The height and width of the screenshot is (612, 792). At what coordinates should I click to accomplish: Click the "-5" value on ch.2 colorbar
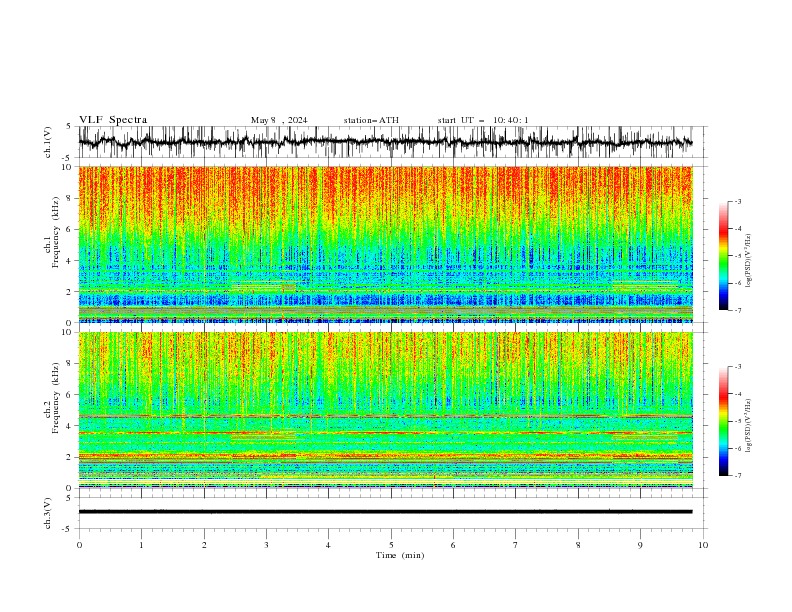click(x=737, y=421)
